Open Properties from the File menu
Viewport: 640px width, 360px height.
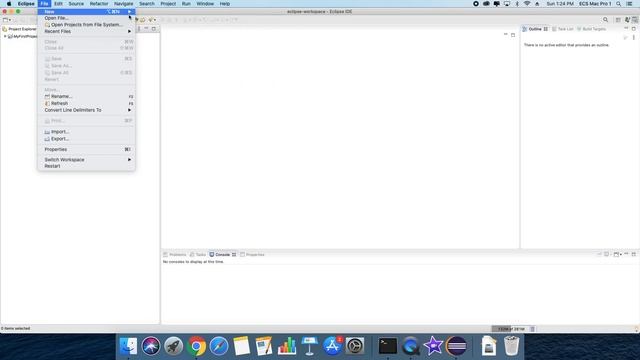tap(87, 149)
